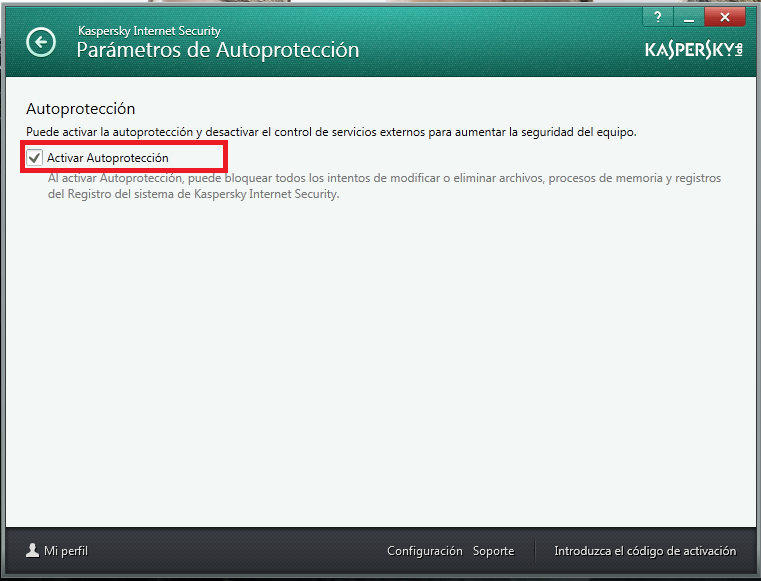Click the Mi perfil label
The width and height of the screenshot is (761, 581).
(x=66, y=551)
